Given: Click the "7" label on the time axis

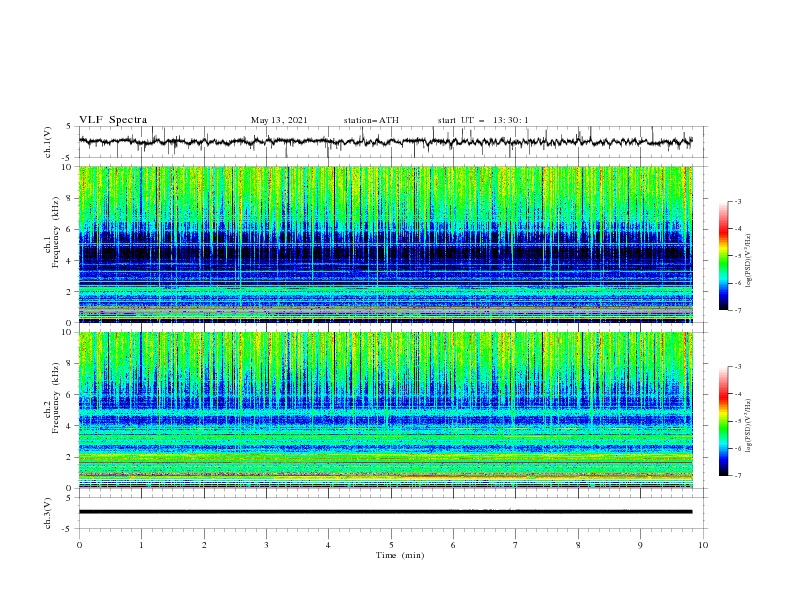Looking at the screenshot, I should (x=515, y=545).
